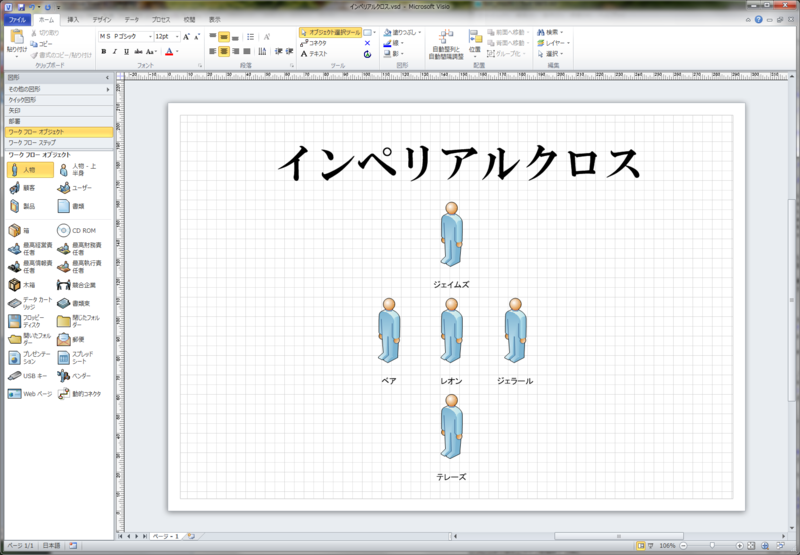Click the Save icon in quick access toolbar
This screenshot has width=800, height=555.
coord(21,7)
